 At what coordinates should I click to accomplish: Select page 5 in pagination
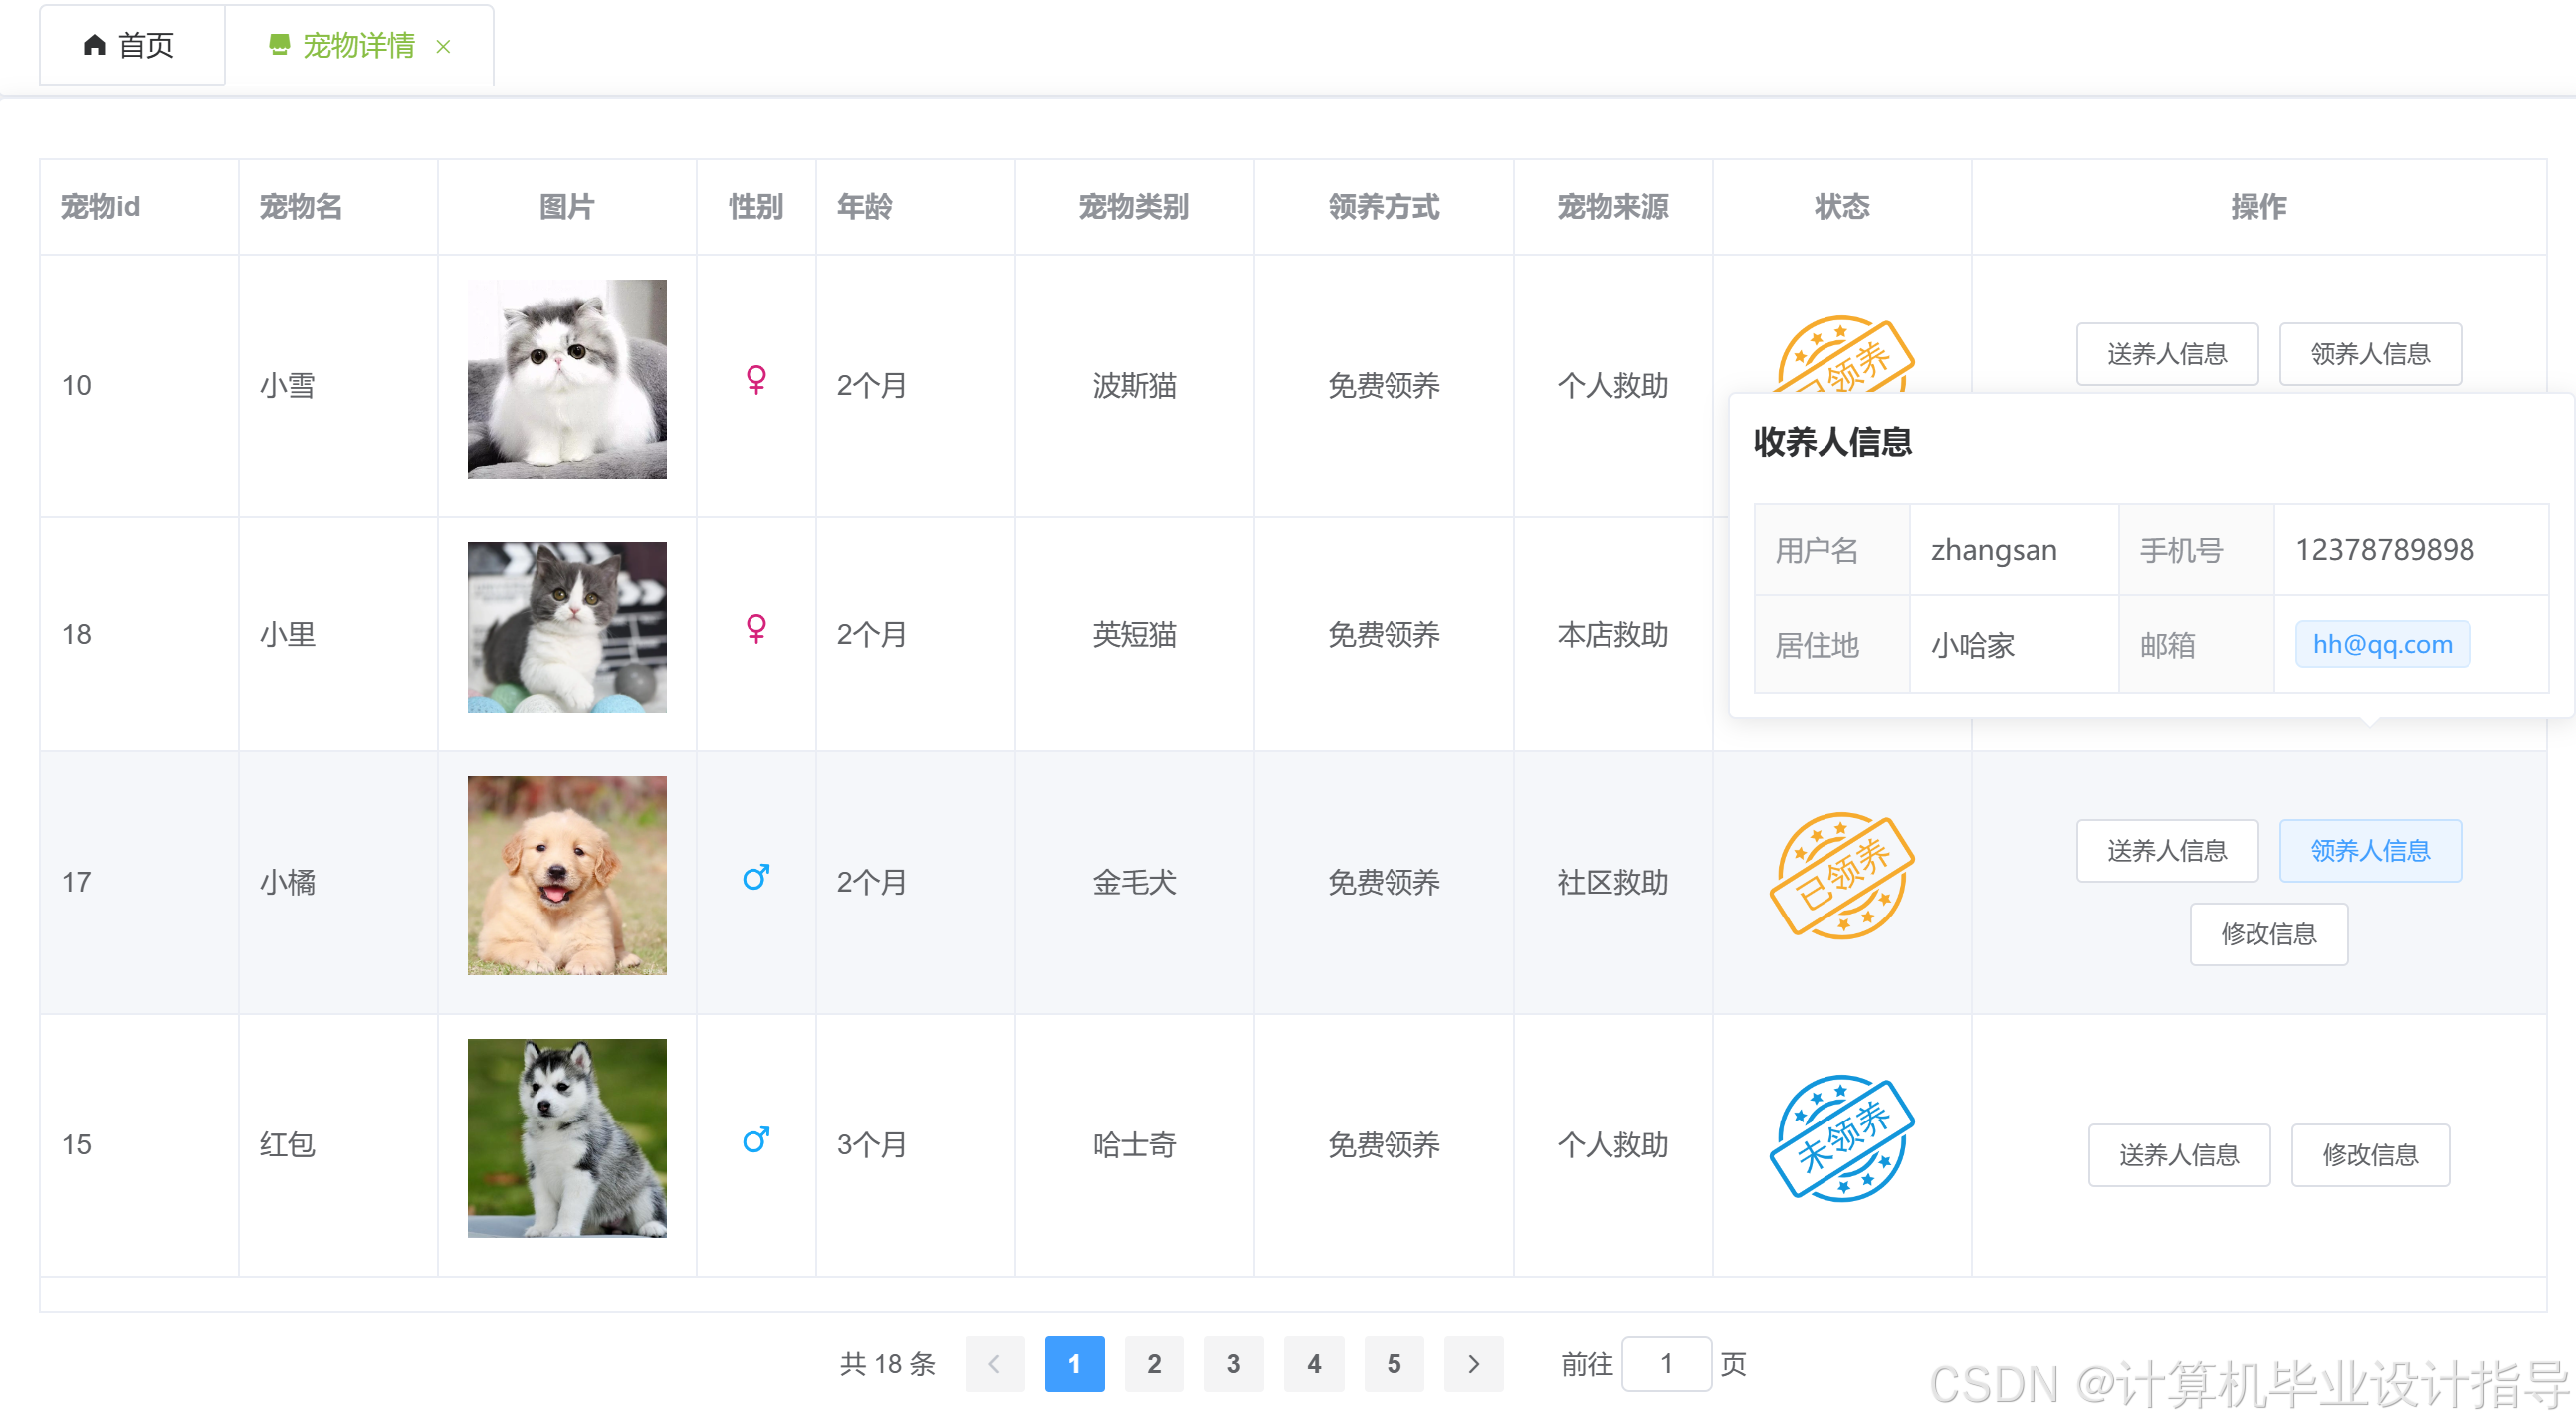(1394, 1365)
